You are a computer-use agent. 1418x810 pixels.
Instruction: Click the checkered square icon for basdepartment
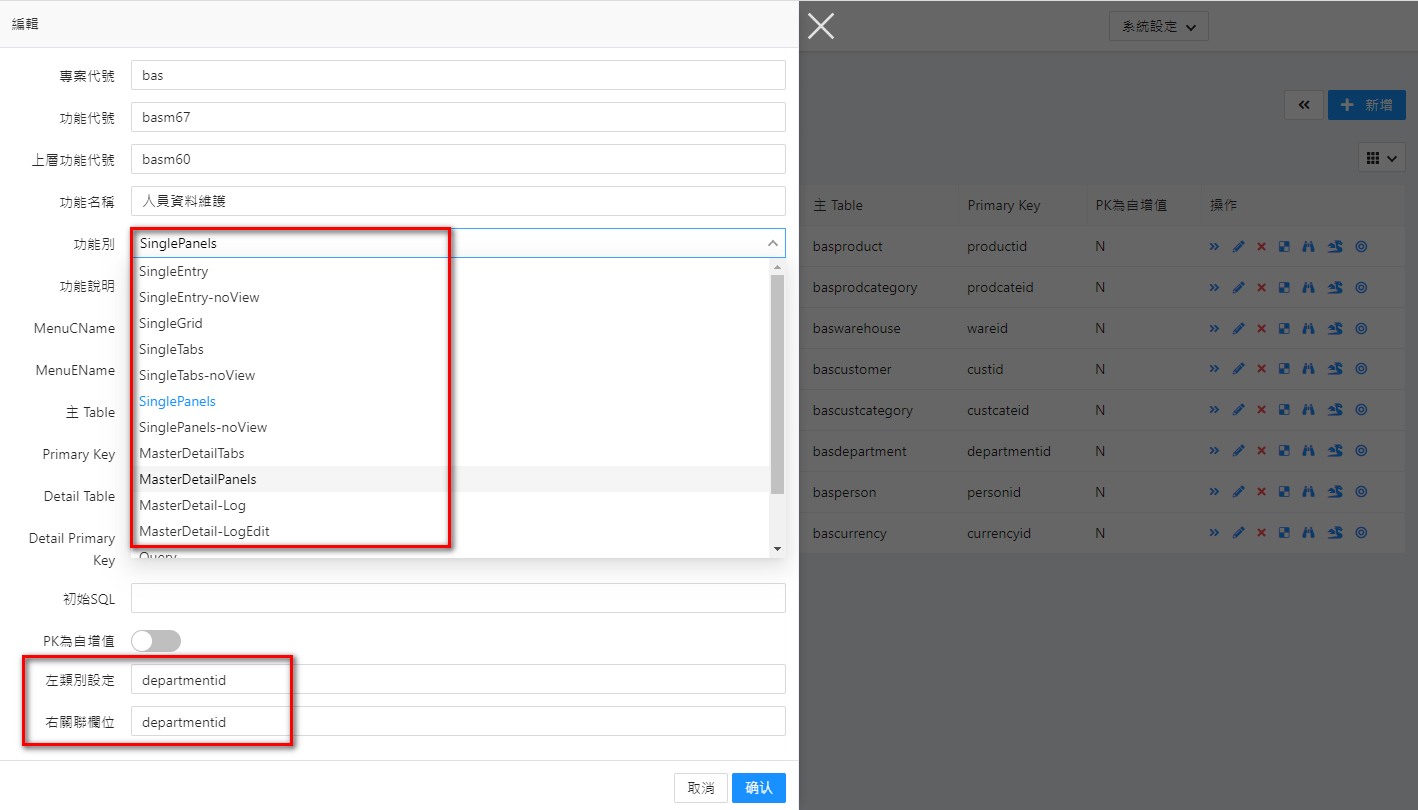tap(1284, 451)
